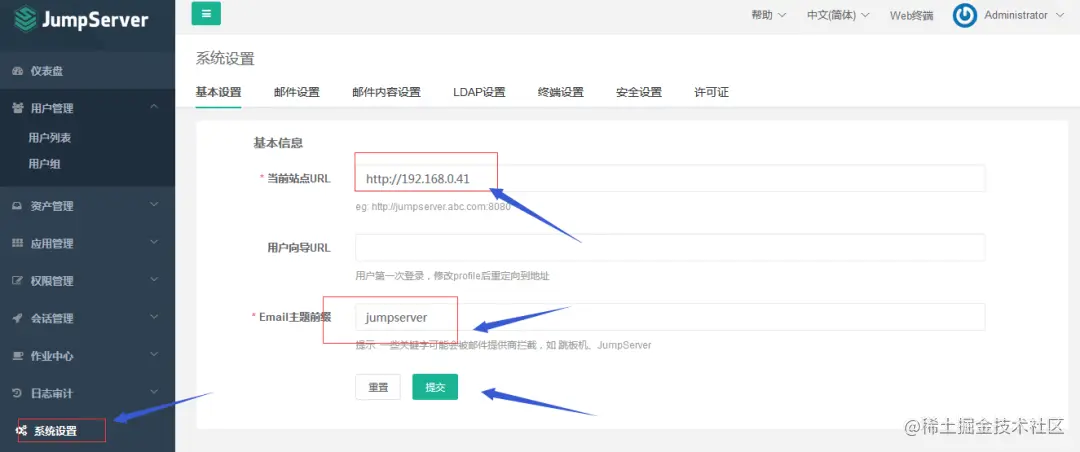Viewport: 1080px width, 452px height.
Task: Click the 重置 reset button
Action: coord(378,387)
